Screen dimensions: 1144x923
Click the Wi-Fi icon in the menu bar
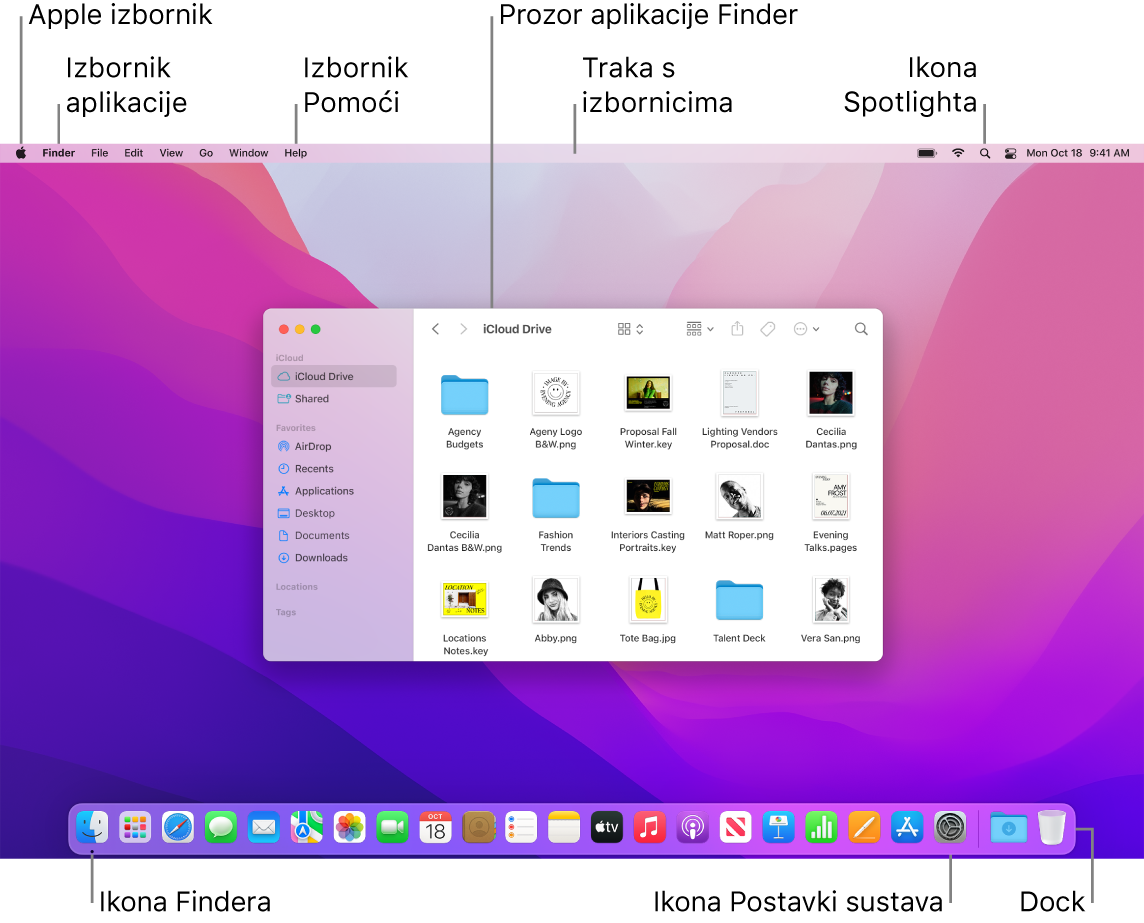coord(958,153)
